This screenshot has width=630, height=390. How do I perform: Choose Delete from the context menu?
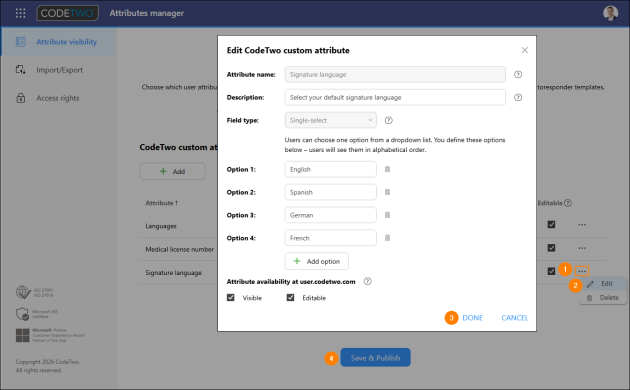pyautogui.click(x=603, y=298)
